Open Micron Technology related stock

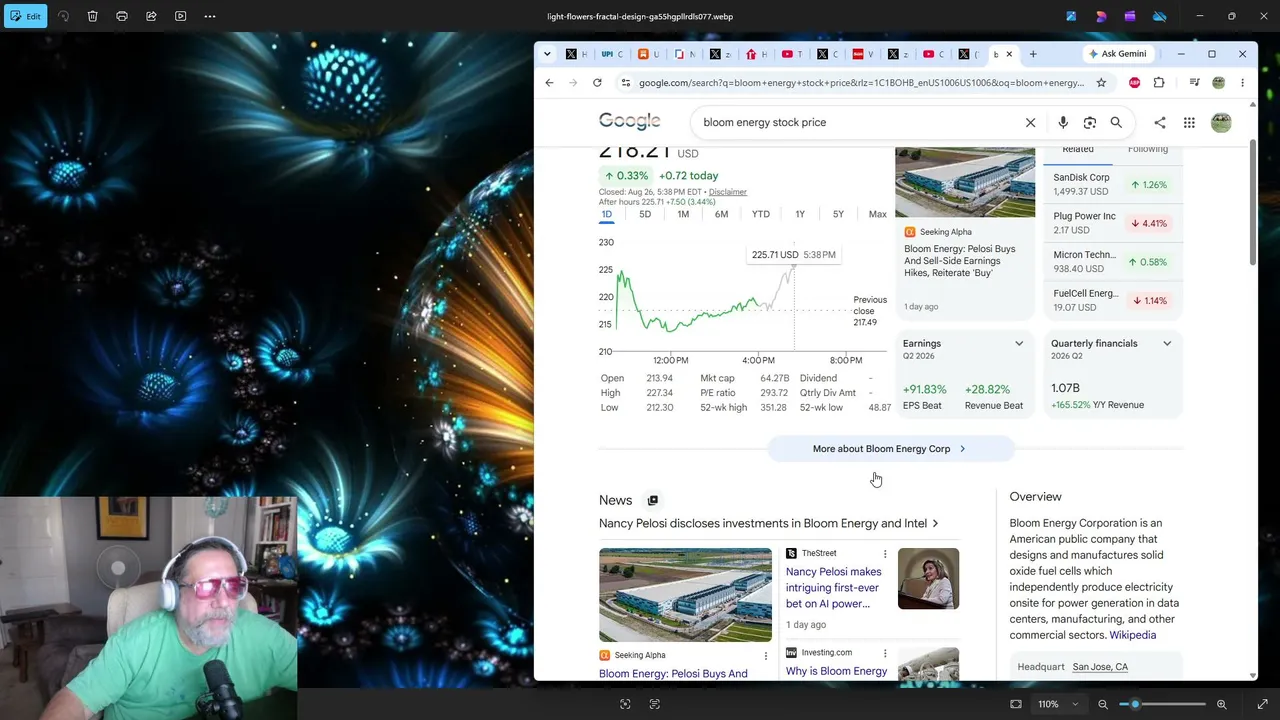pyautogui.click(x=1114, y=262)
